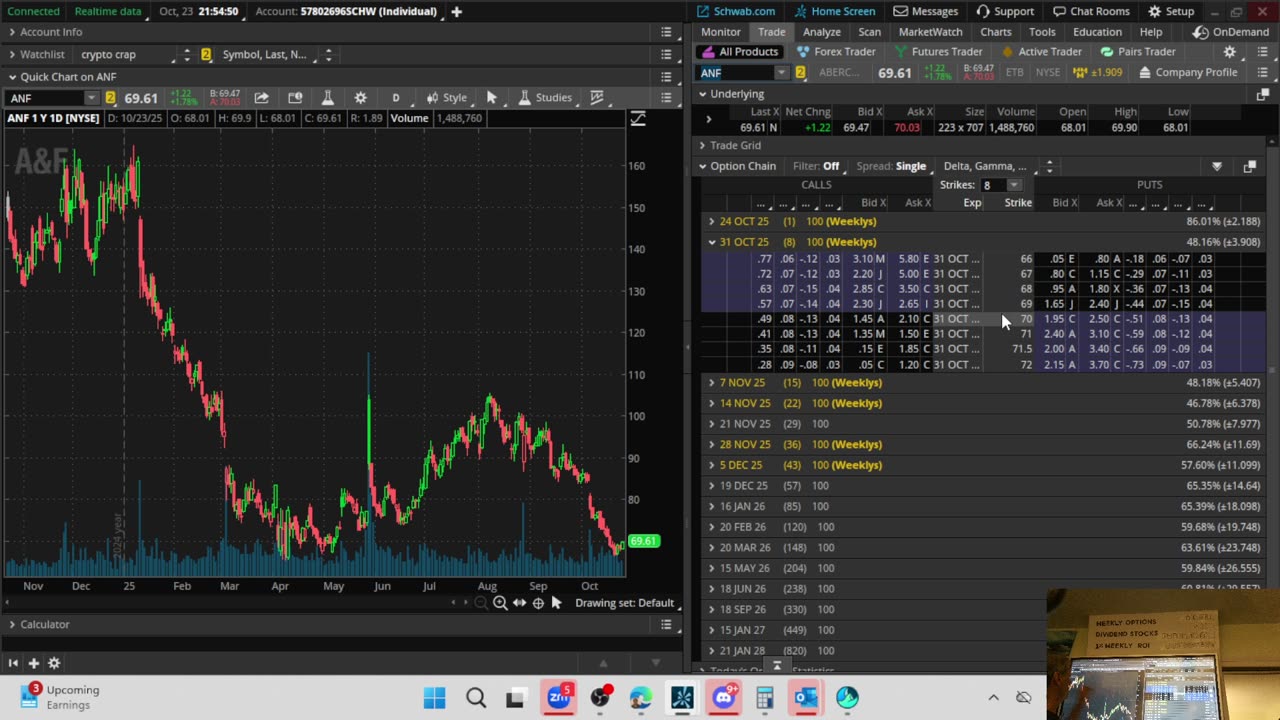Open Watchlist panel menu list icon

click(666, 54)
